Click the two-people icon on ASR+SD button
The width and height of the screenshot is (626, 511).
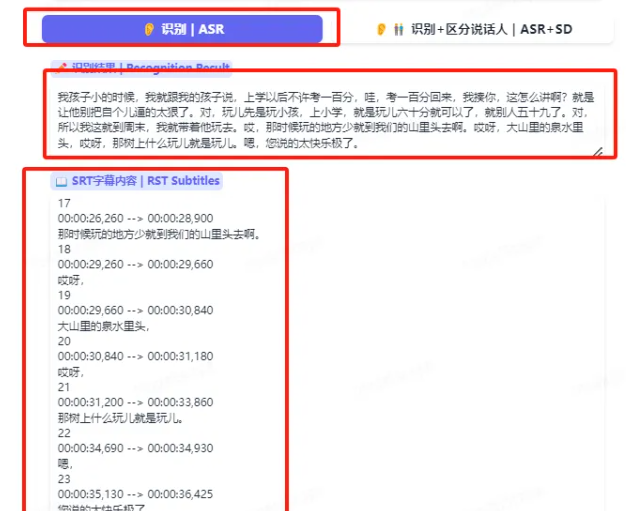[x=398, y=29]
